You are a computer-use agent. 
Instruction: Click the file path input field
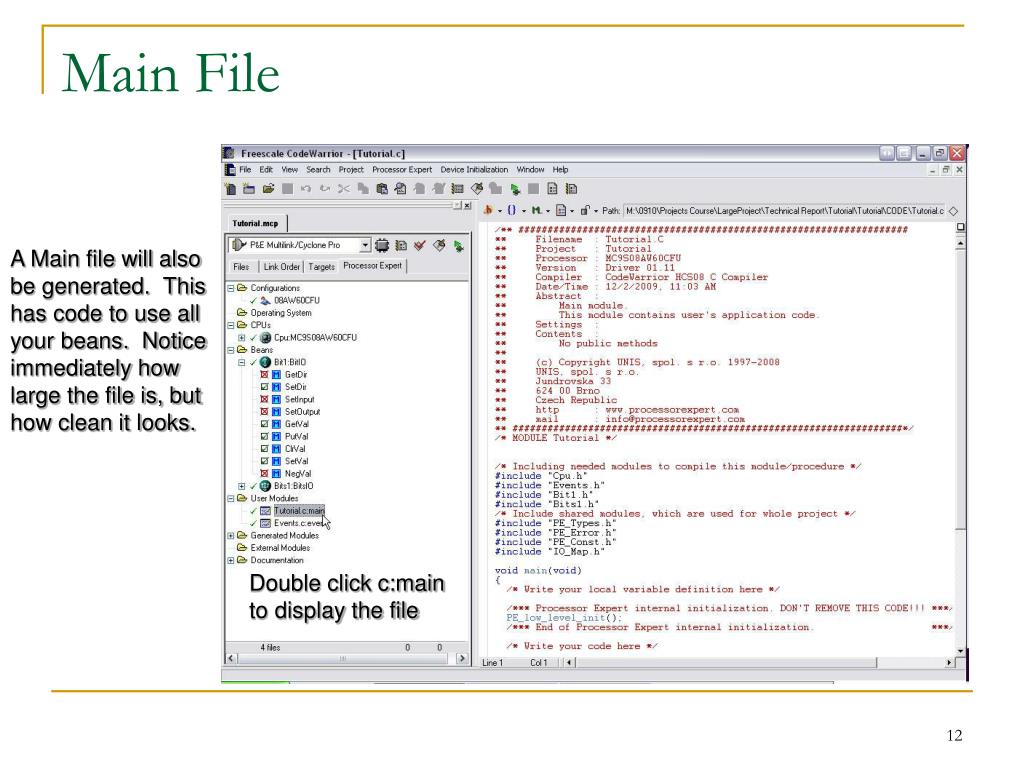coord(784,211)
